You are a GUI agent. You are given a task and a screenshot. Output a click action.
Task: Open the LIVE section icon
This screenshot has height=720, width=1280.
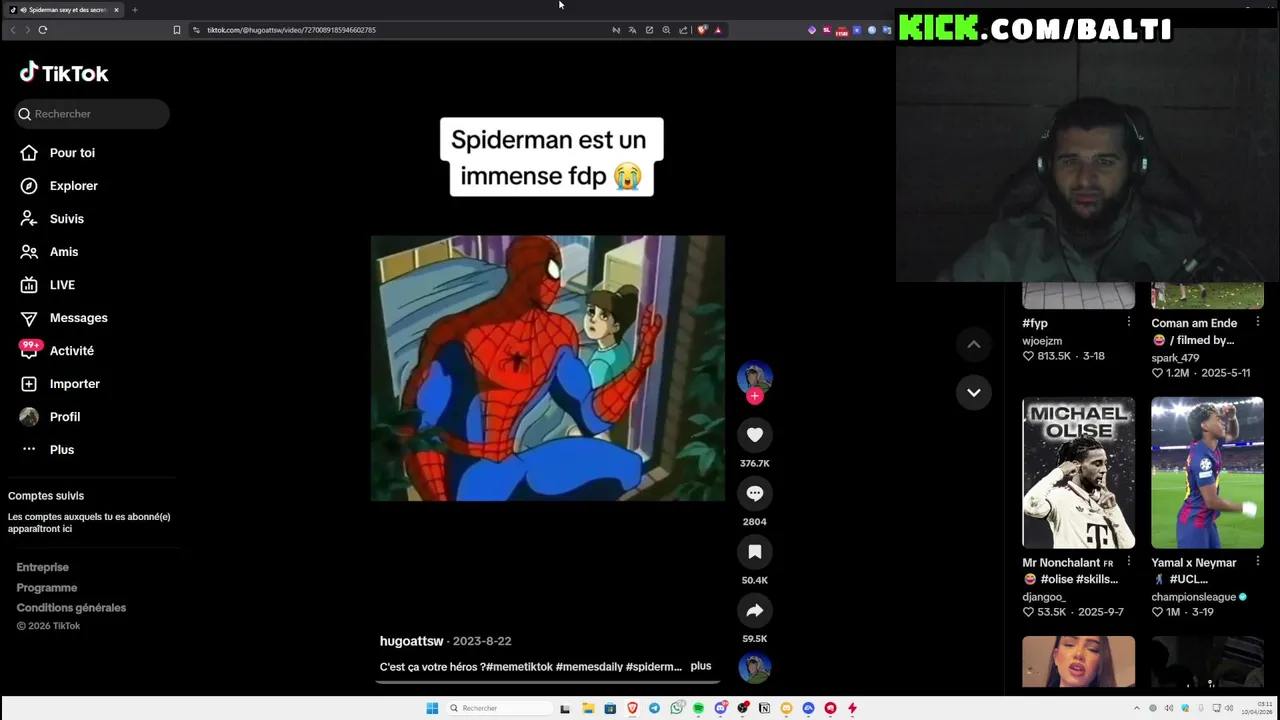(29, 285)
